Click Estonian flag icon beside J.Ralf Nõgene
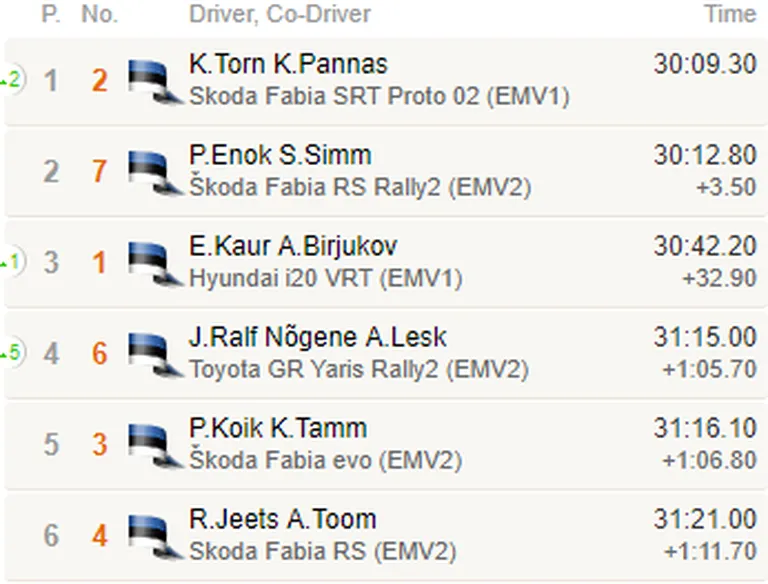Screen dimensions: 768x584 [x=155, y=355]
